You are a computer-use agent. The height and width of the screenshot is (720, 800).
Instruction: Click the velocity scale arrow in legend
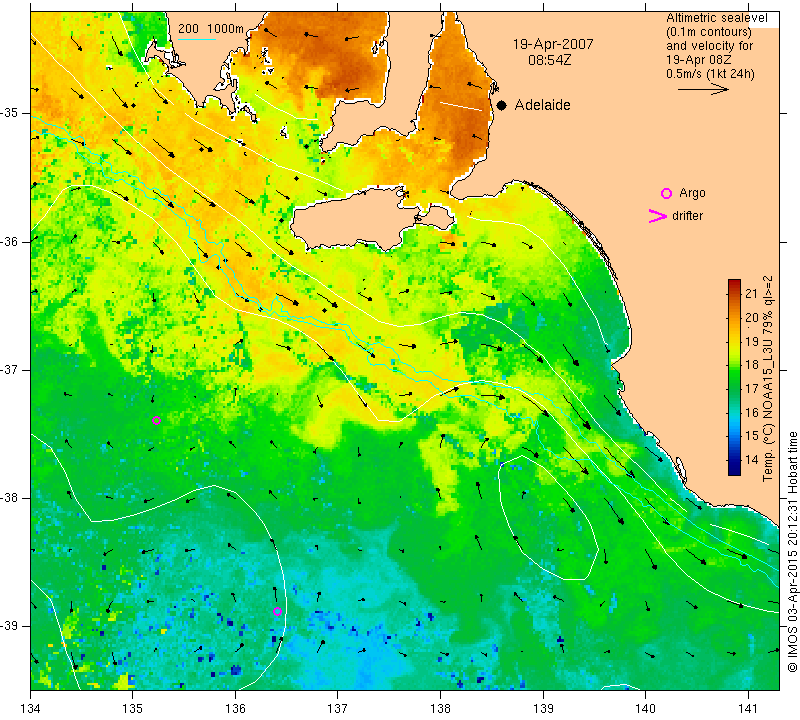tap(703, 89)
